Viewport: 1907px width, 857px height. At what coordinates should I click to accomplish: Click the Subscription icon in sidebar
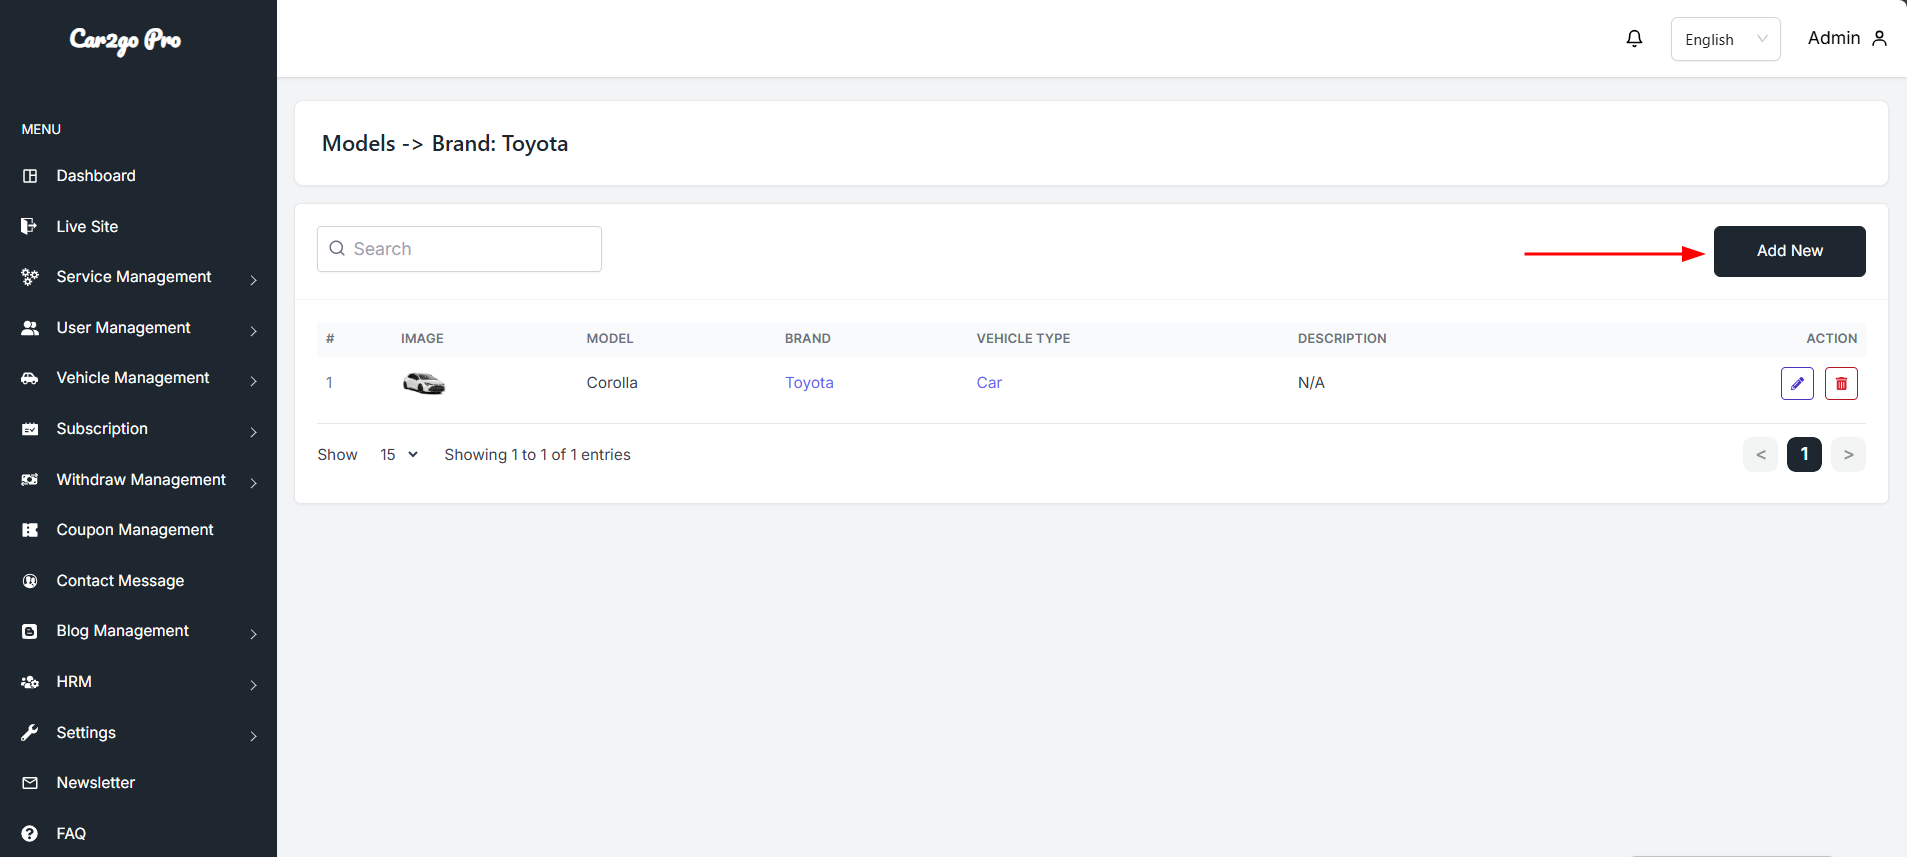coord(30,429)
